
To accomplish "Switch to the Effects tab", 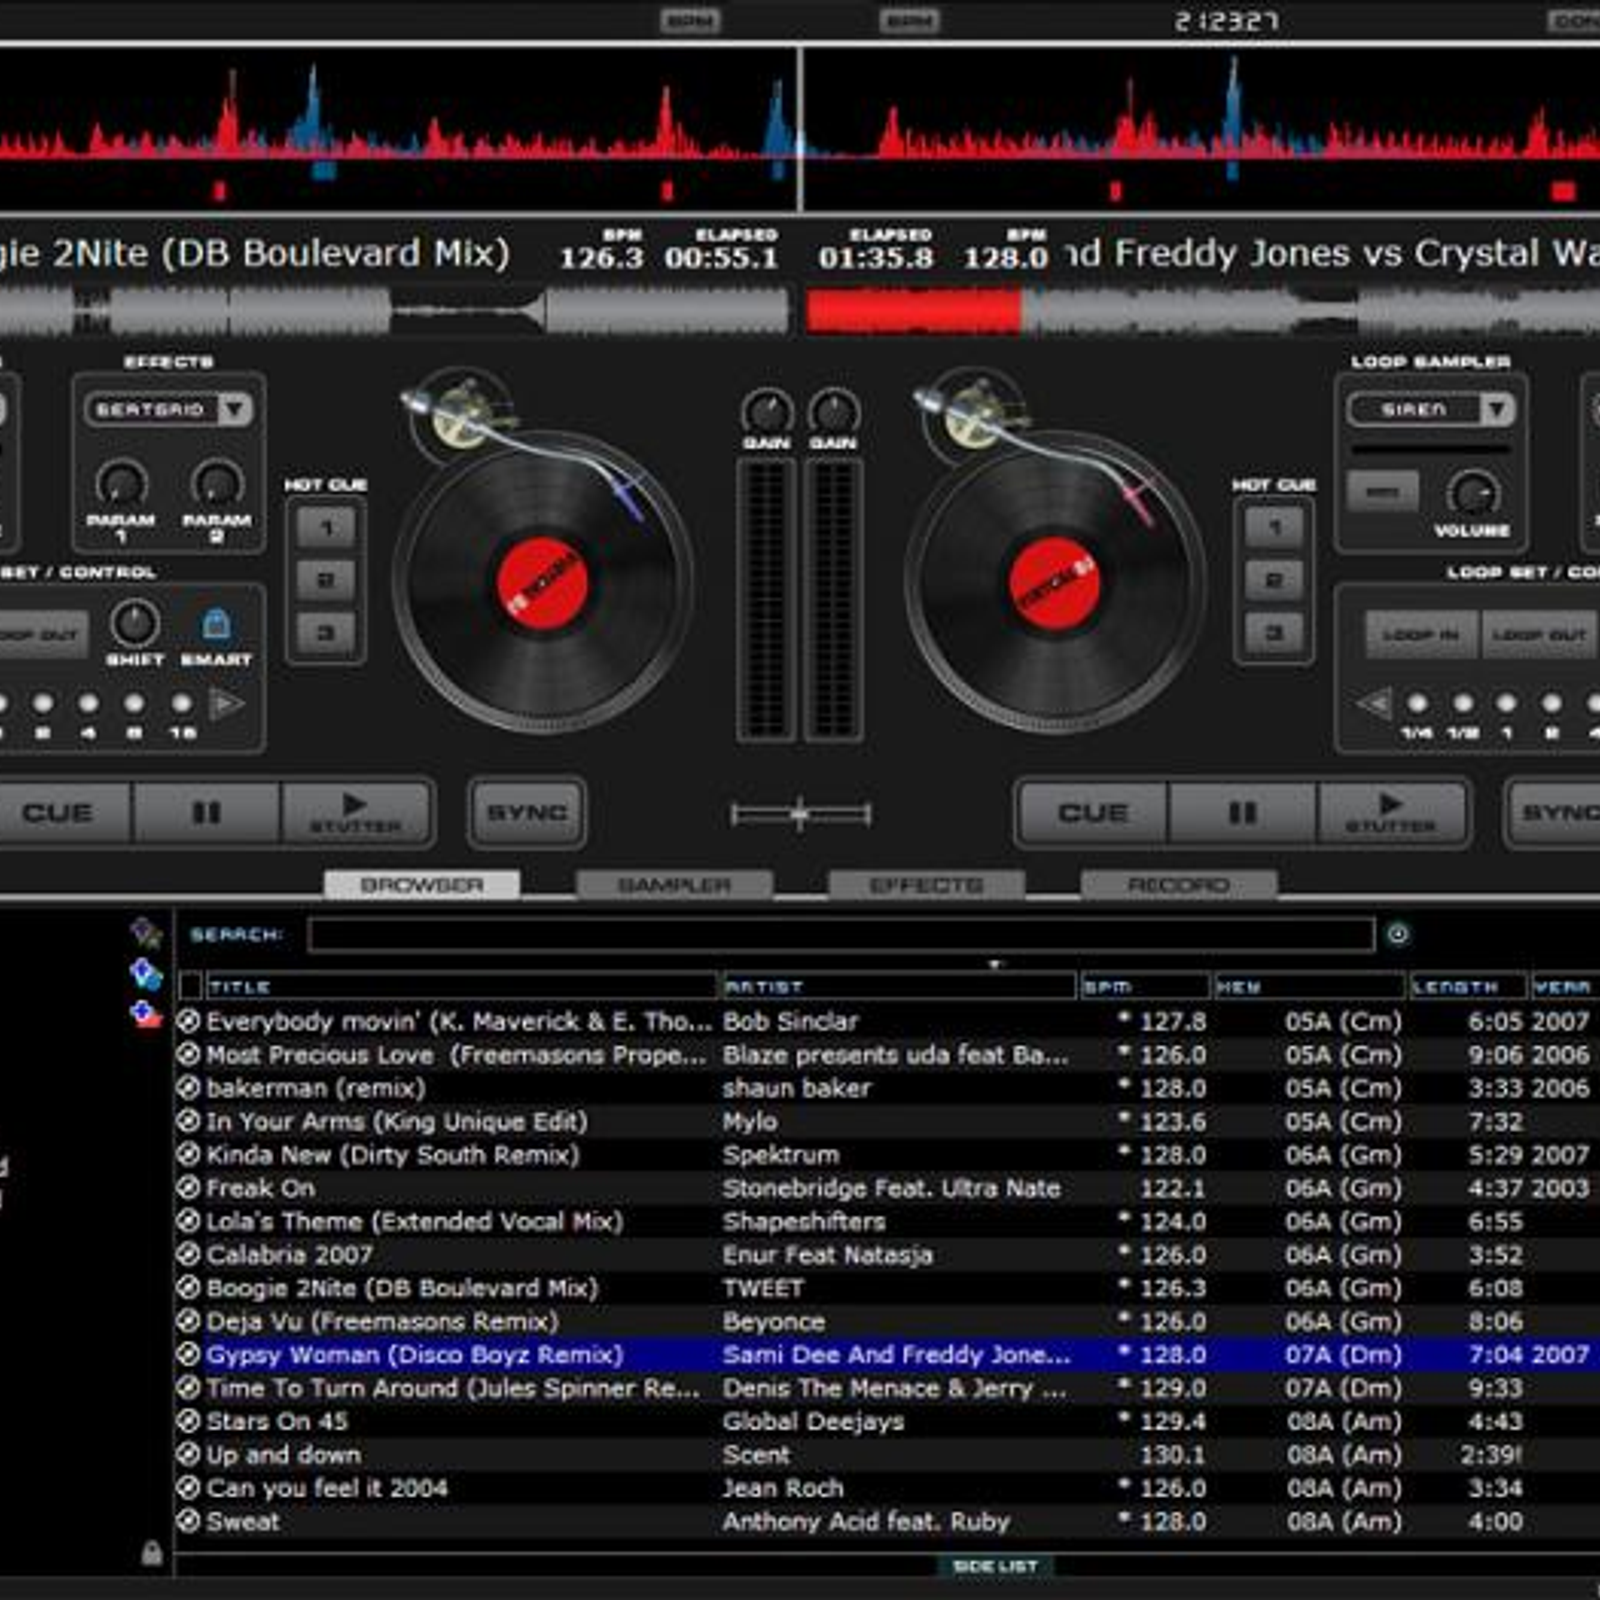I will click(926, 885).
